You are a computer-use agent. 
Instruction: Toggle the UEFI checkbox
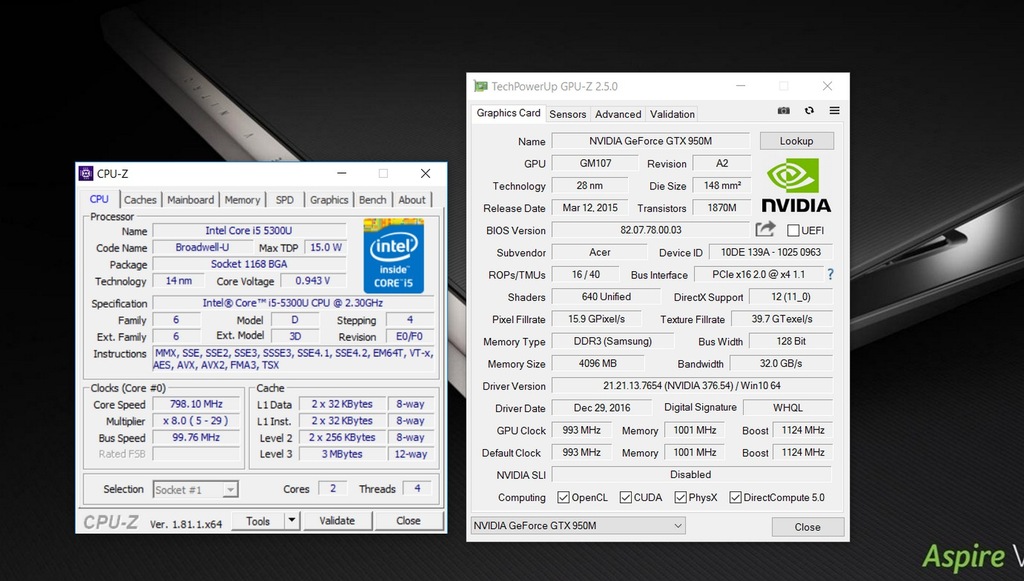click(x=793, y=231)
